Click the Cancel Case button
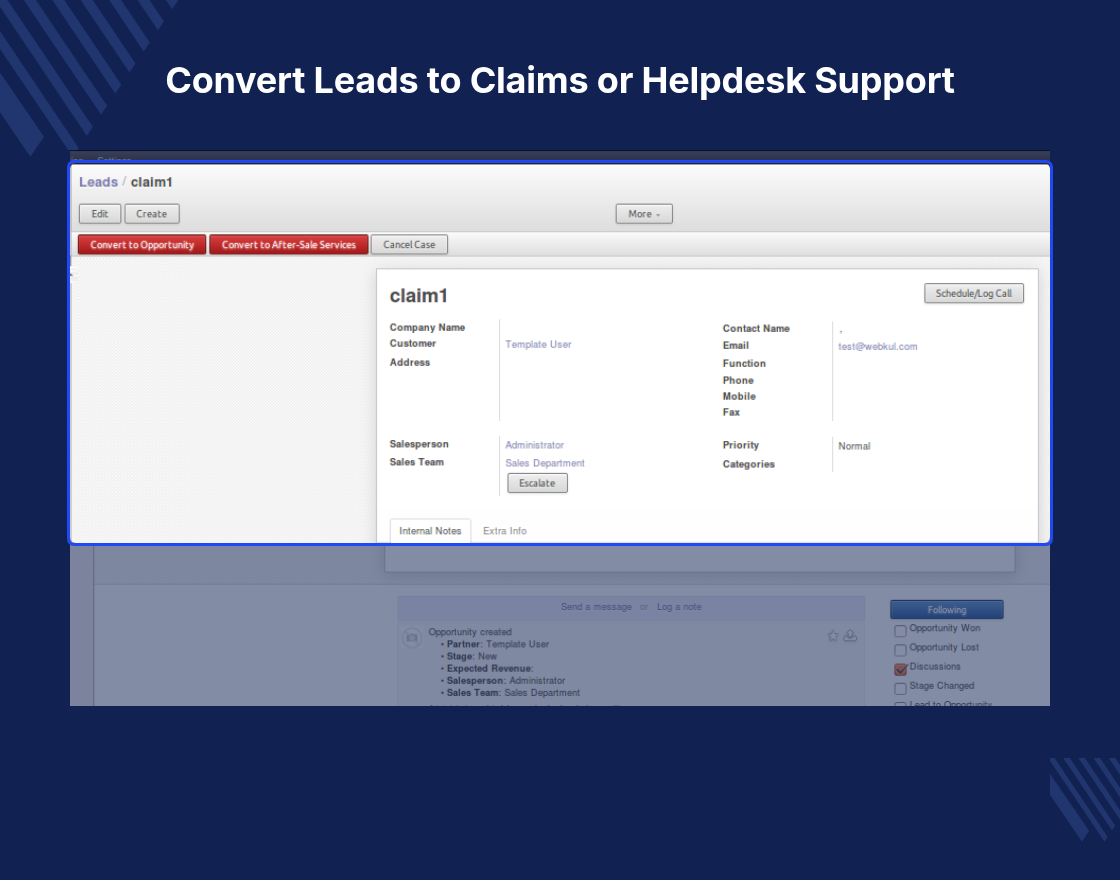The image size is (1120, 880). coord(409,244)
